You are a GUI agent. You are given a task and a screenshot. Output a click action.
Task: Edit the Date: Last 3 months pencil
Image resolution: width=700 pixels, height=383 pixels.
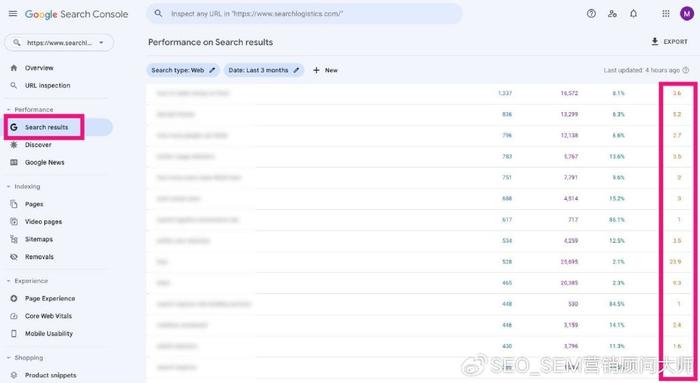[x=296, y=70]
